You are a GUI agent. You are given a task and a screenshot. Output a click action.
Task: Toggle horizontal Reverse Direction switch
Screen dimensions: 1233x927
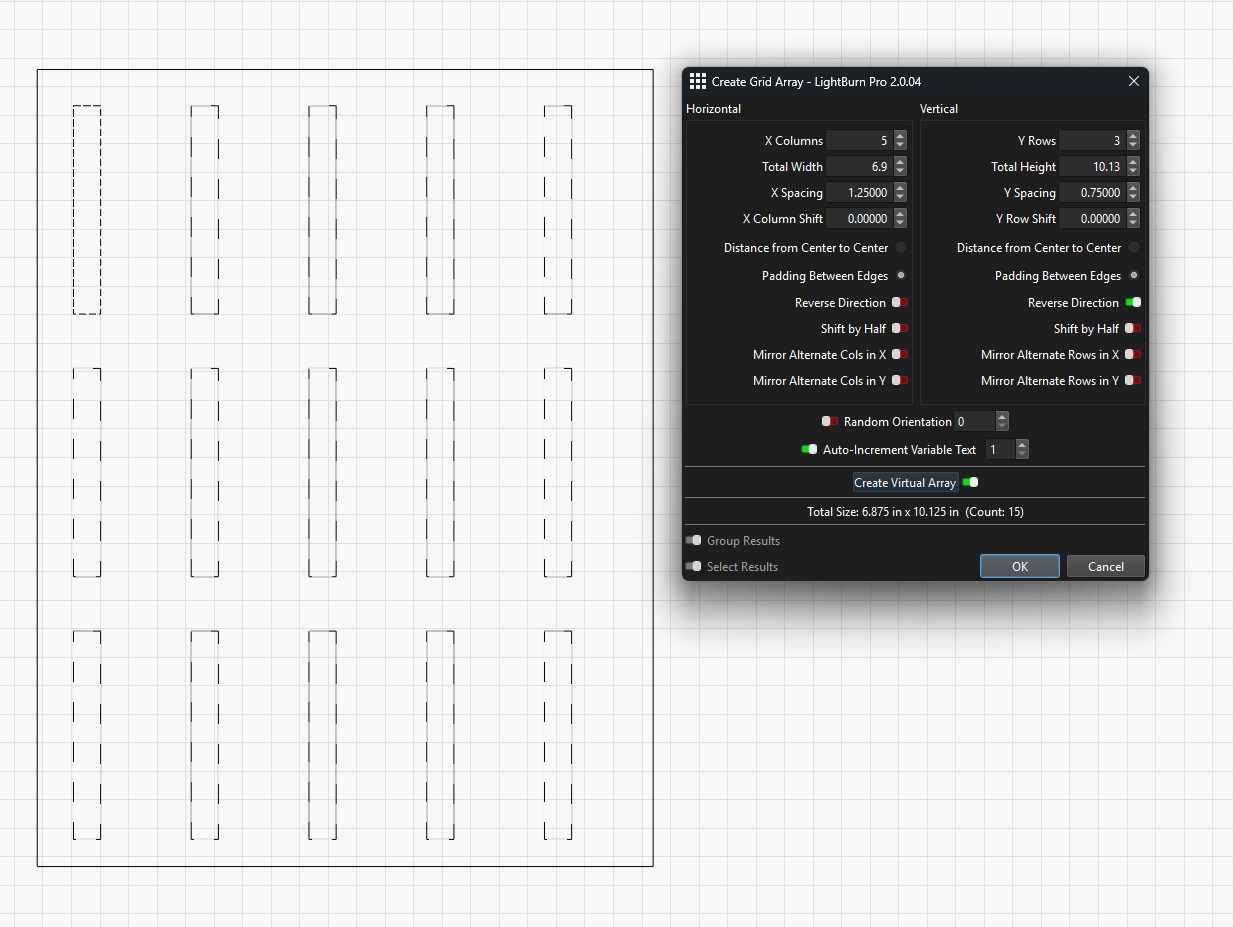pyautogui.click(x=900, y=303)
